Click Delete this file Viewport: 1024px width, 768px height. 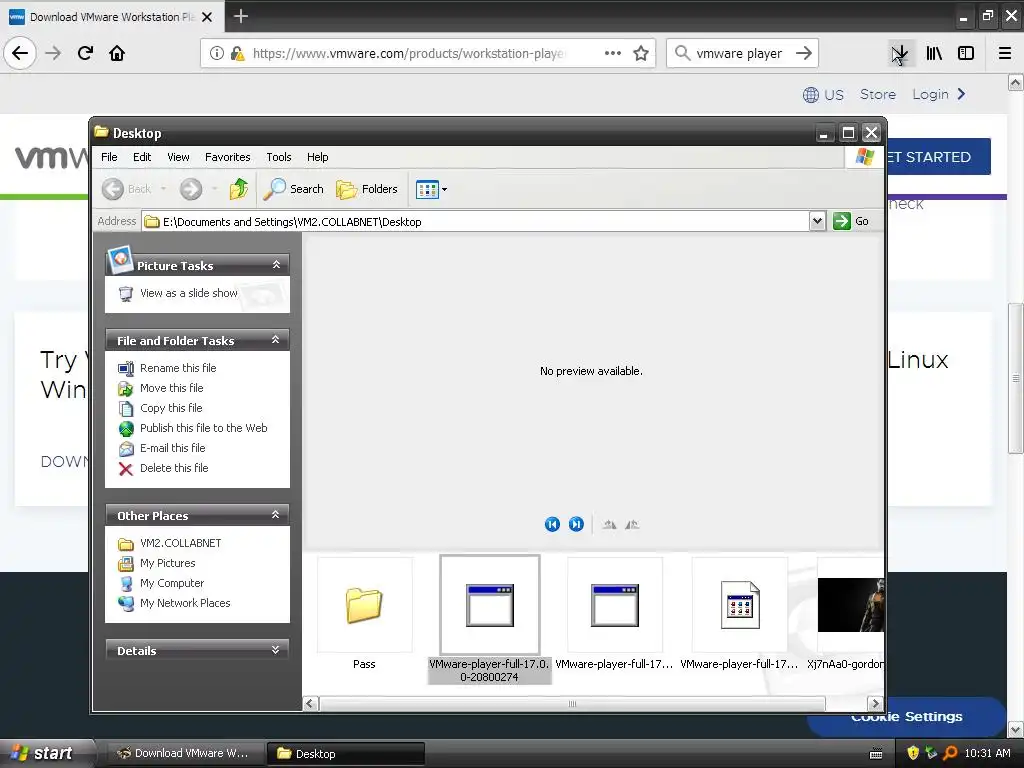click(x=174, y=468)
